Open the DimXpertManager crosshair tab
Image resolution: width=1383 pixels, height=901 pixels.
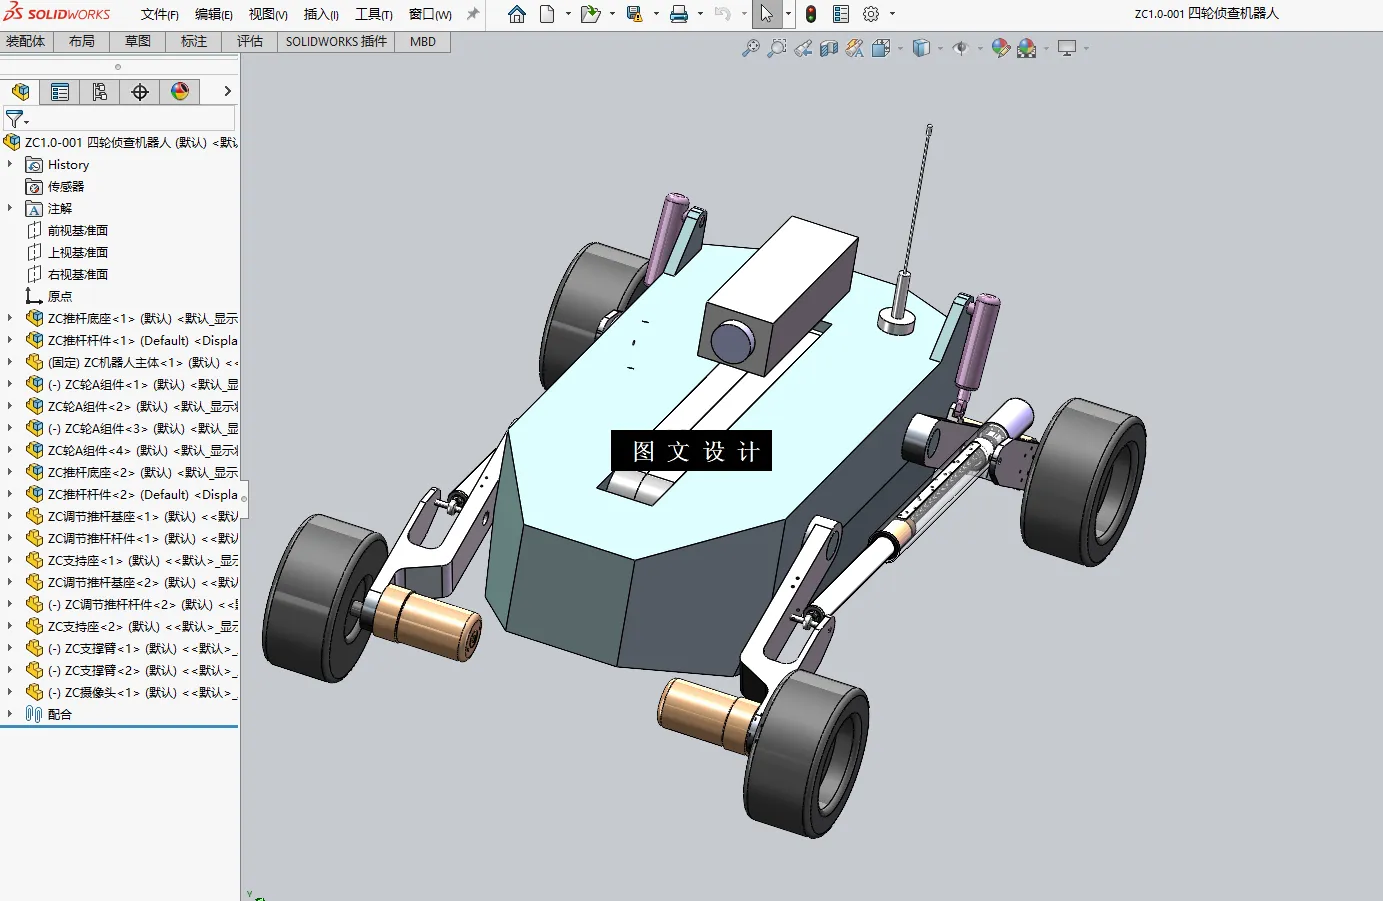click(x=140, y=92)
